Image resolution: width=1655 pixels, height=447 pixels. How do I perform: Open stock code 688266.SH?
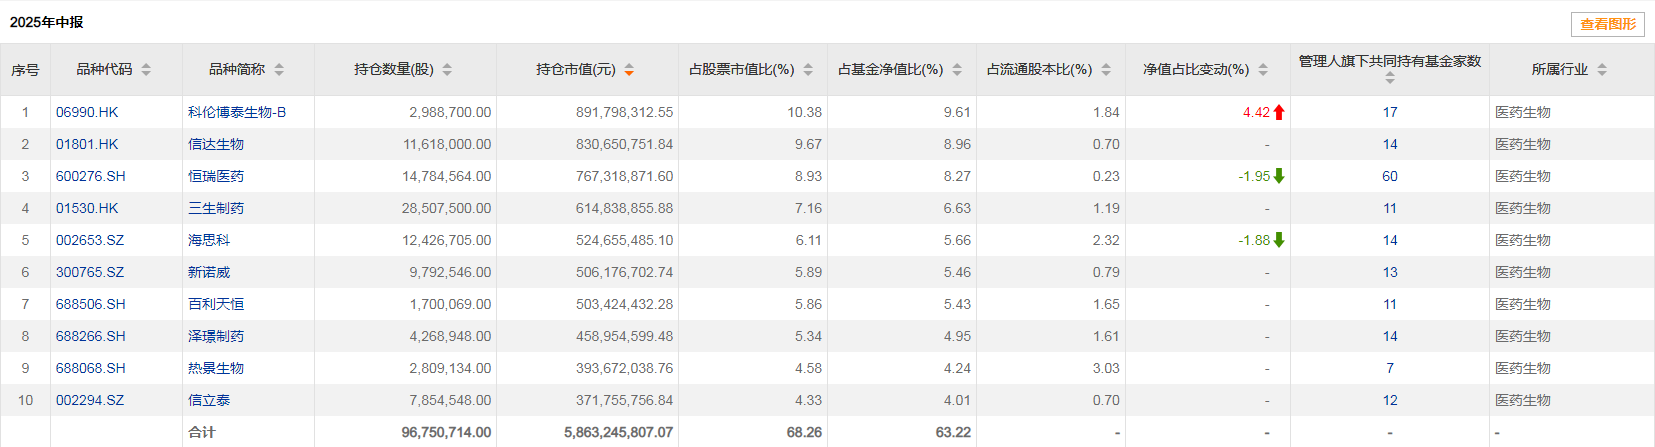click(x=91, y=336)
